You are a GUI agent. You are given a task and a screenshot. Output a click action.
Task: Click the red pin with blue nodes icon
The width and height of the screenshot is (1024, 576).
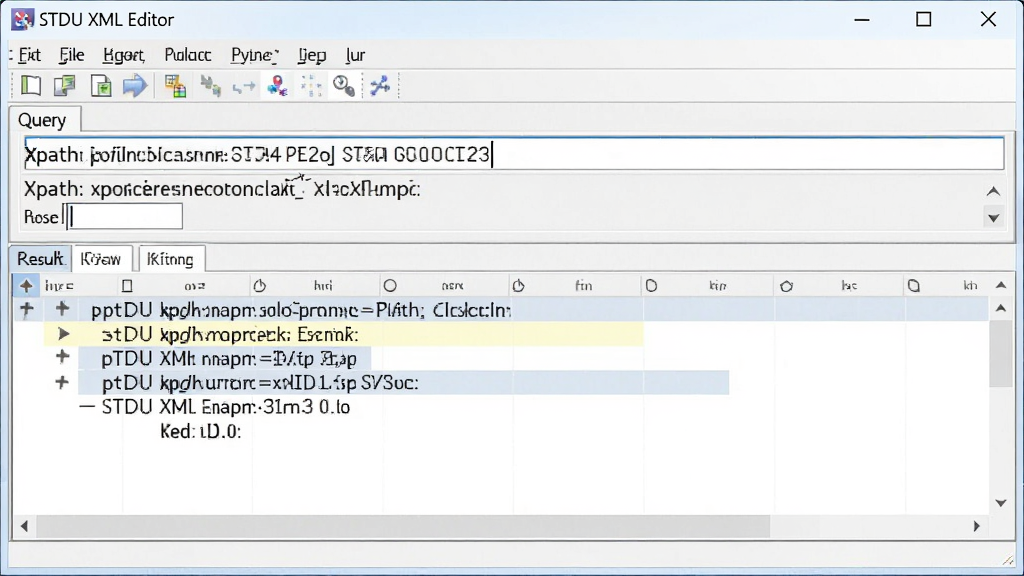(277, 86)
